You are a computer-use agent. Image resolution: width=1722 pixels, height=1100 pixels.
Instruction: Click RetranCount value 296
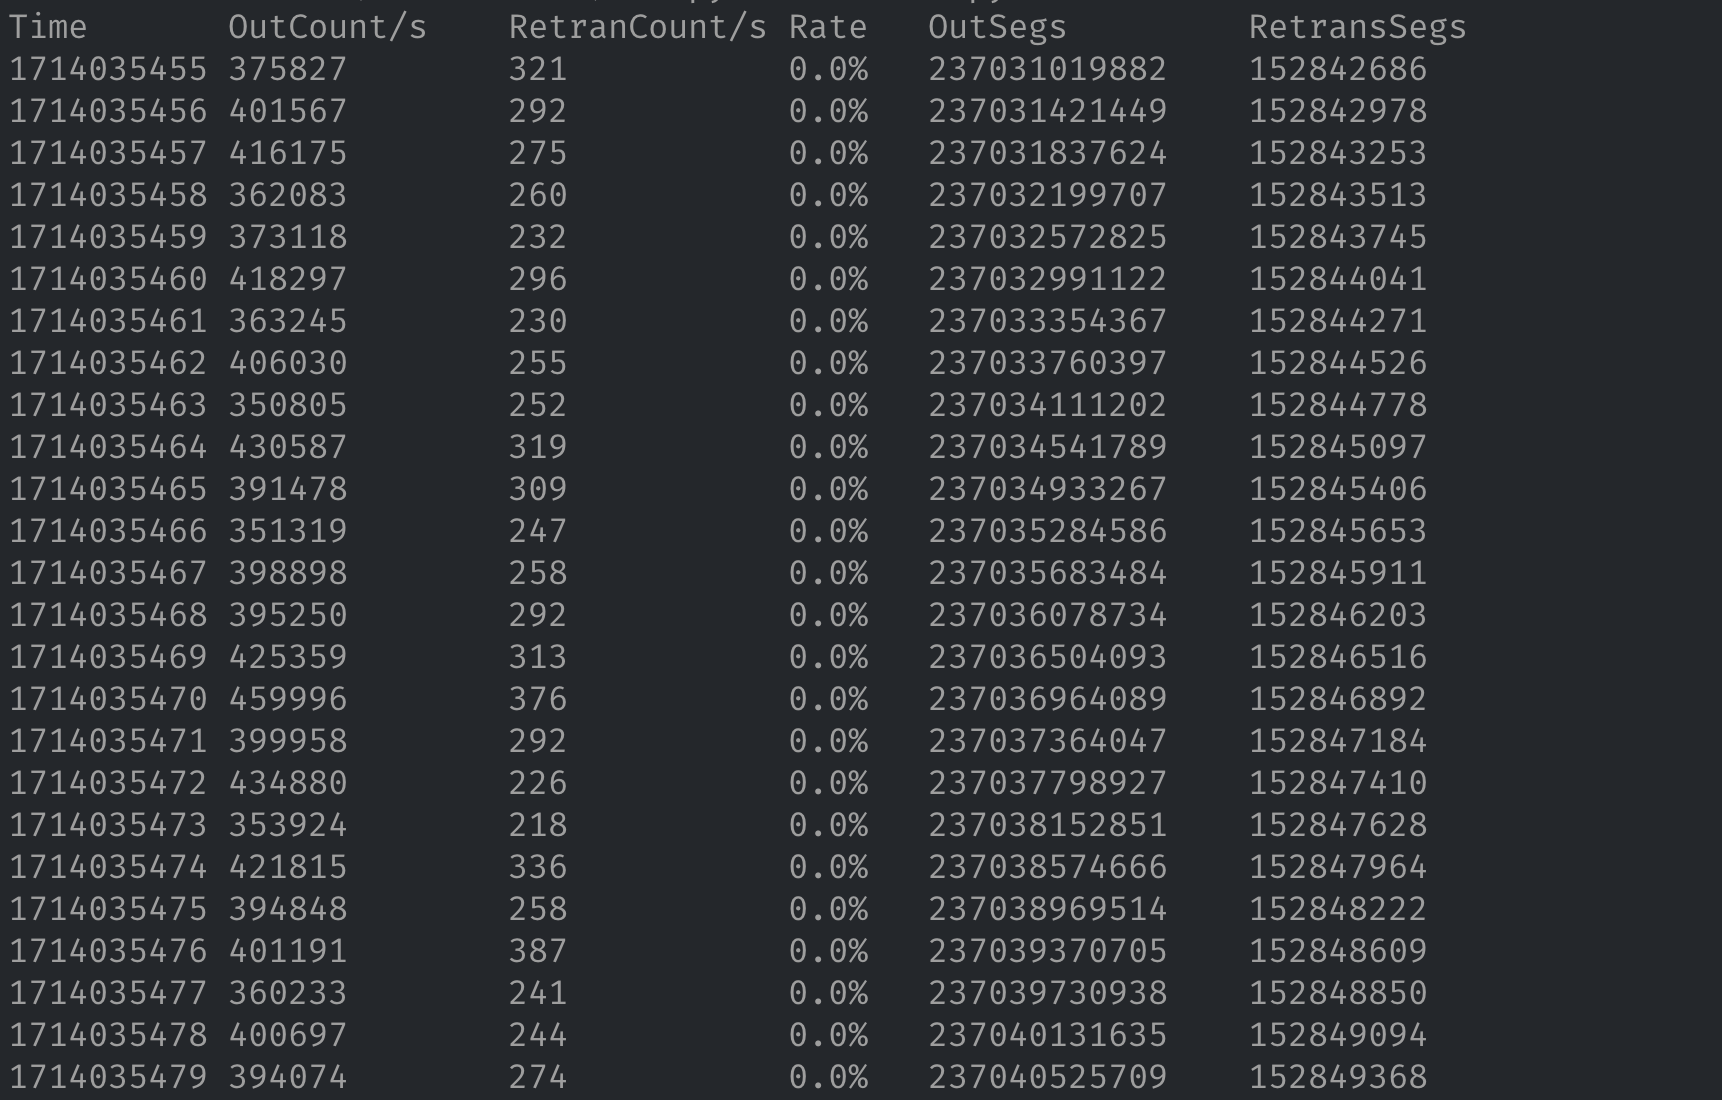[x=538, y=279]
